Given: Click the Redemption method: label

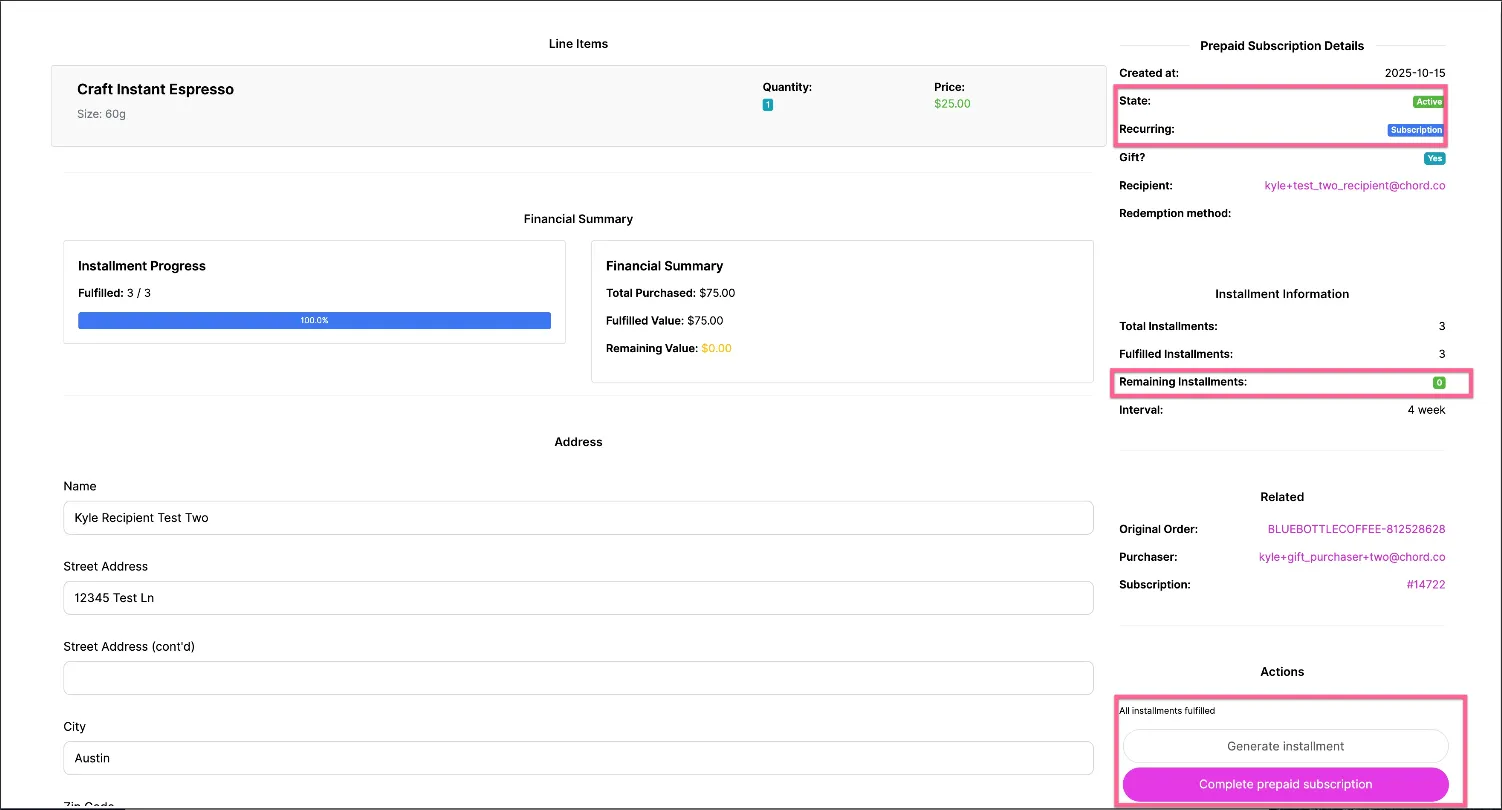Looking at the screenshot, I should (1175, 213).
